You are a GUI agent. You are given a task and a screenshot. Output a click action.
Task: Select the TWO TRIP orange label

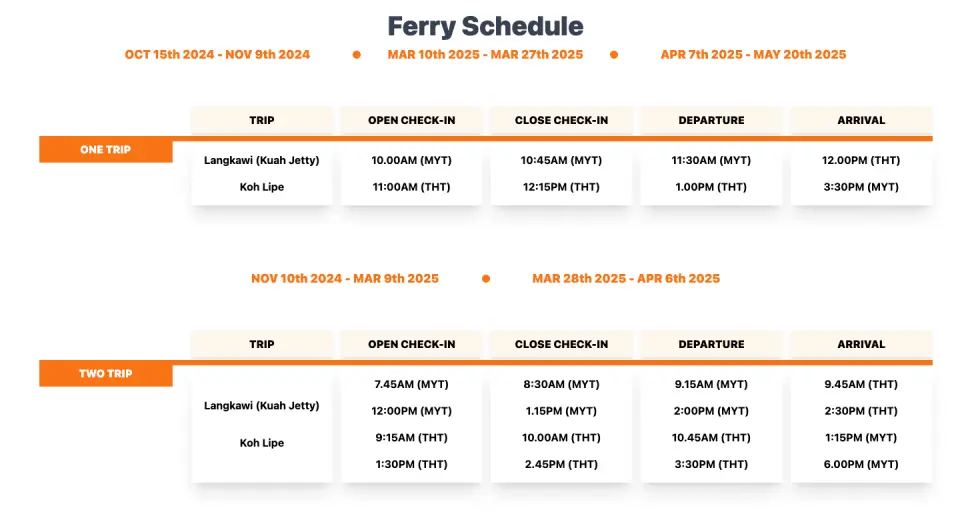[106, 374]
